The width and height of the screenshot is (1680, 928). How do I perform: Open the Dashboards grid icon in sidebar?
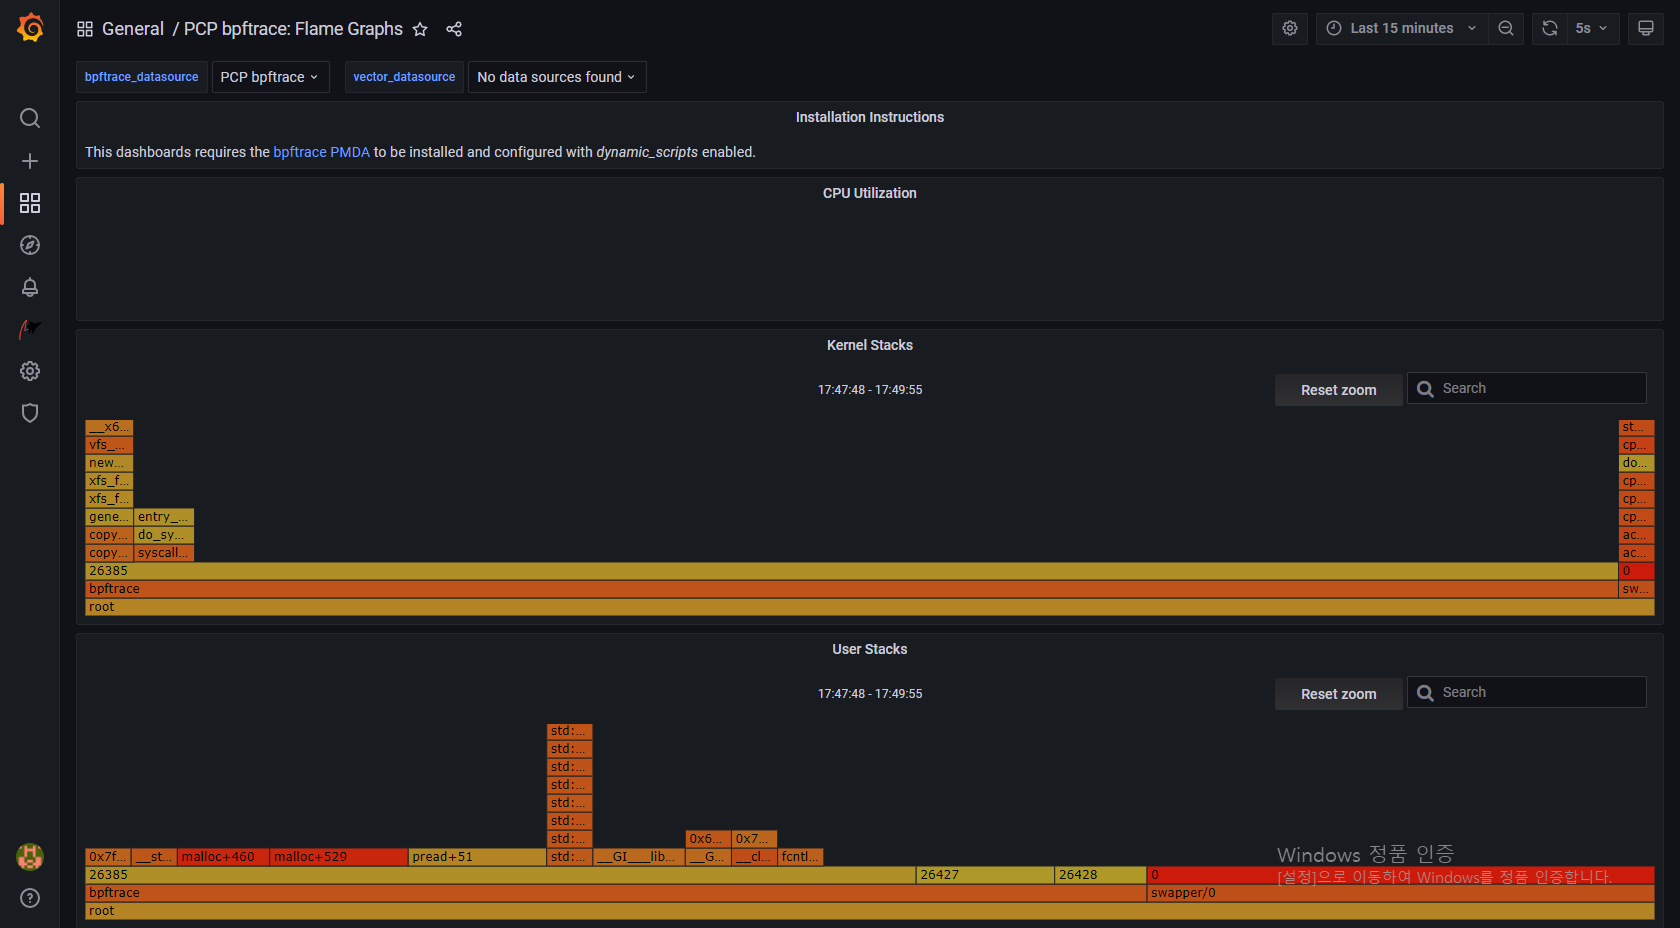pos(30,203)
